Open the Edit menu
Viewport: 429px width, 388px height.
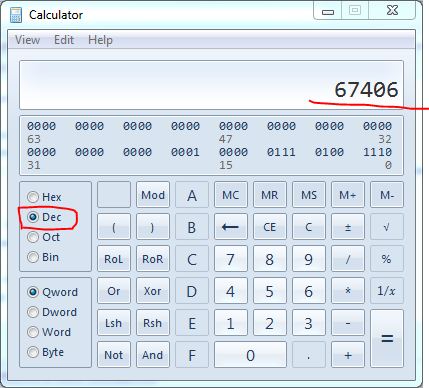pyautogui.click(x=64, y=40)
